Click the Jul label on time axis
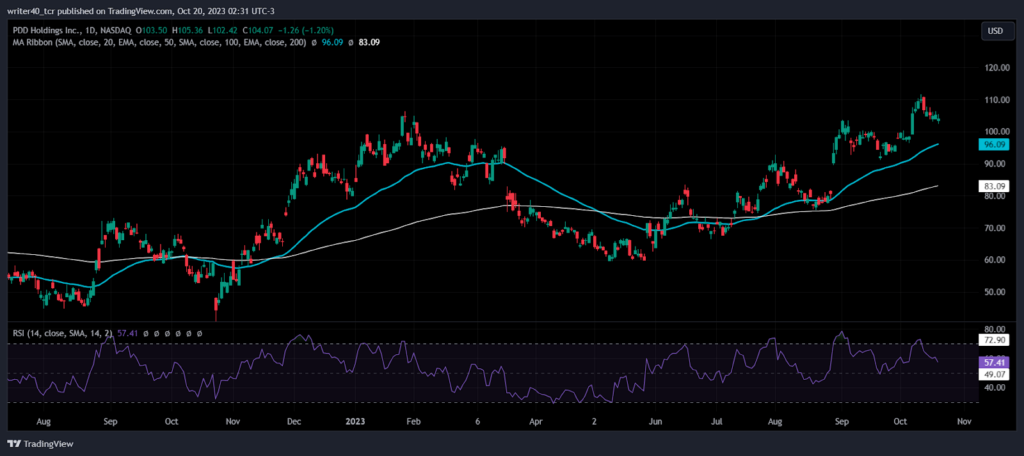Image resolution: width=1024 pixels, height=456 pixels. tap(716, 422)
